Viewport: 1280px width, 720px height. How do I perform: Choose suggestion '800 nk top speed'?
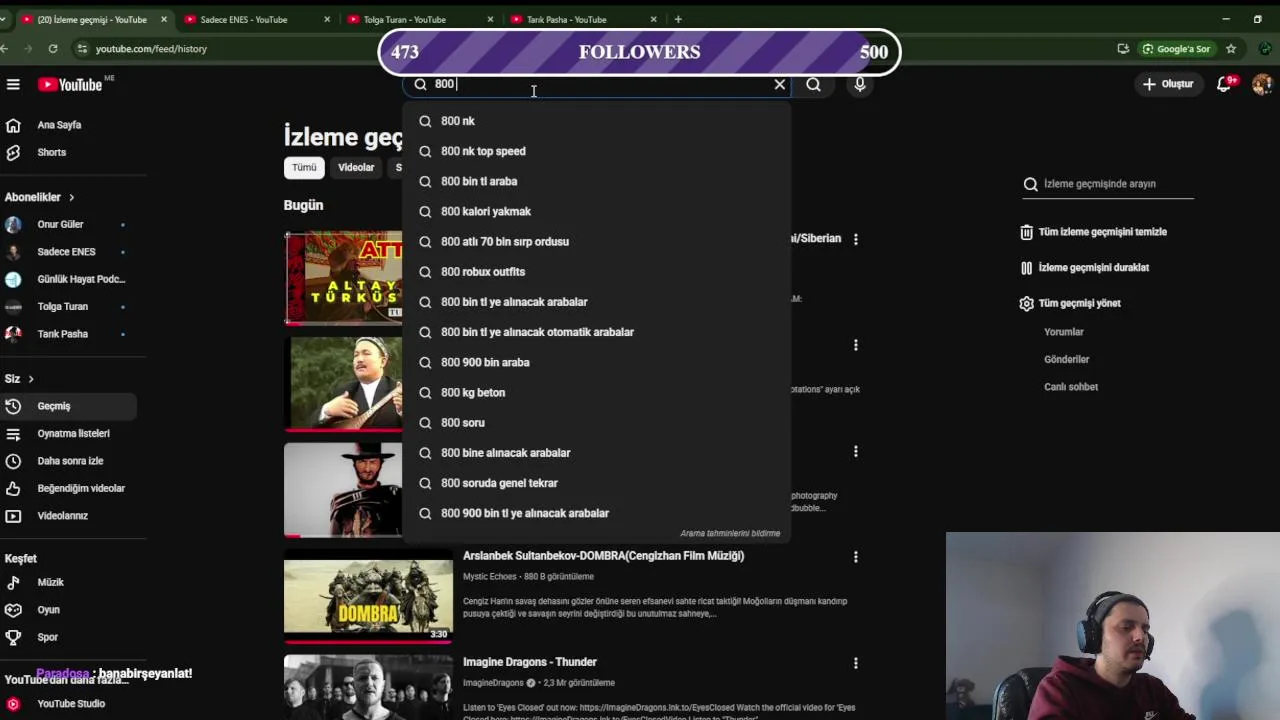(x=596, y=151)
